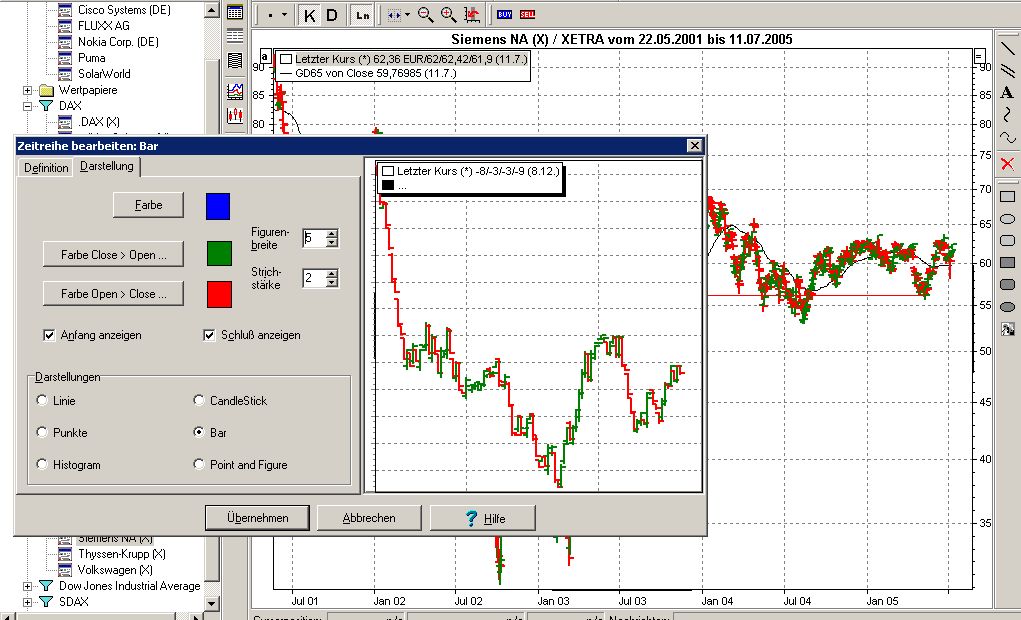
Task: Select the sine wave drawing tool
Action: (x=1007, y=138)
